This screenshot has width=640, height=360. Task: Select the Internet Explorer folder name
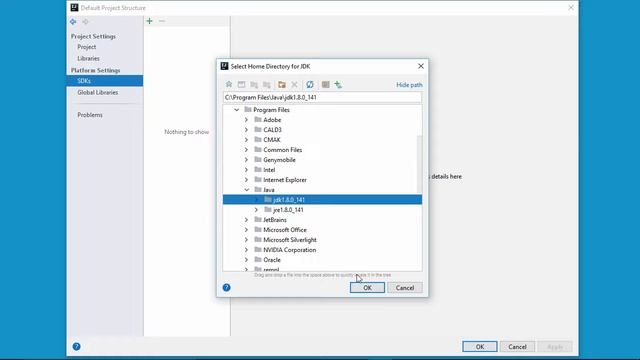point(285,180)
